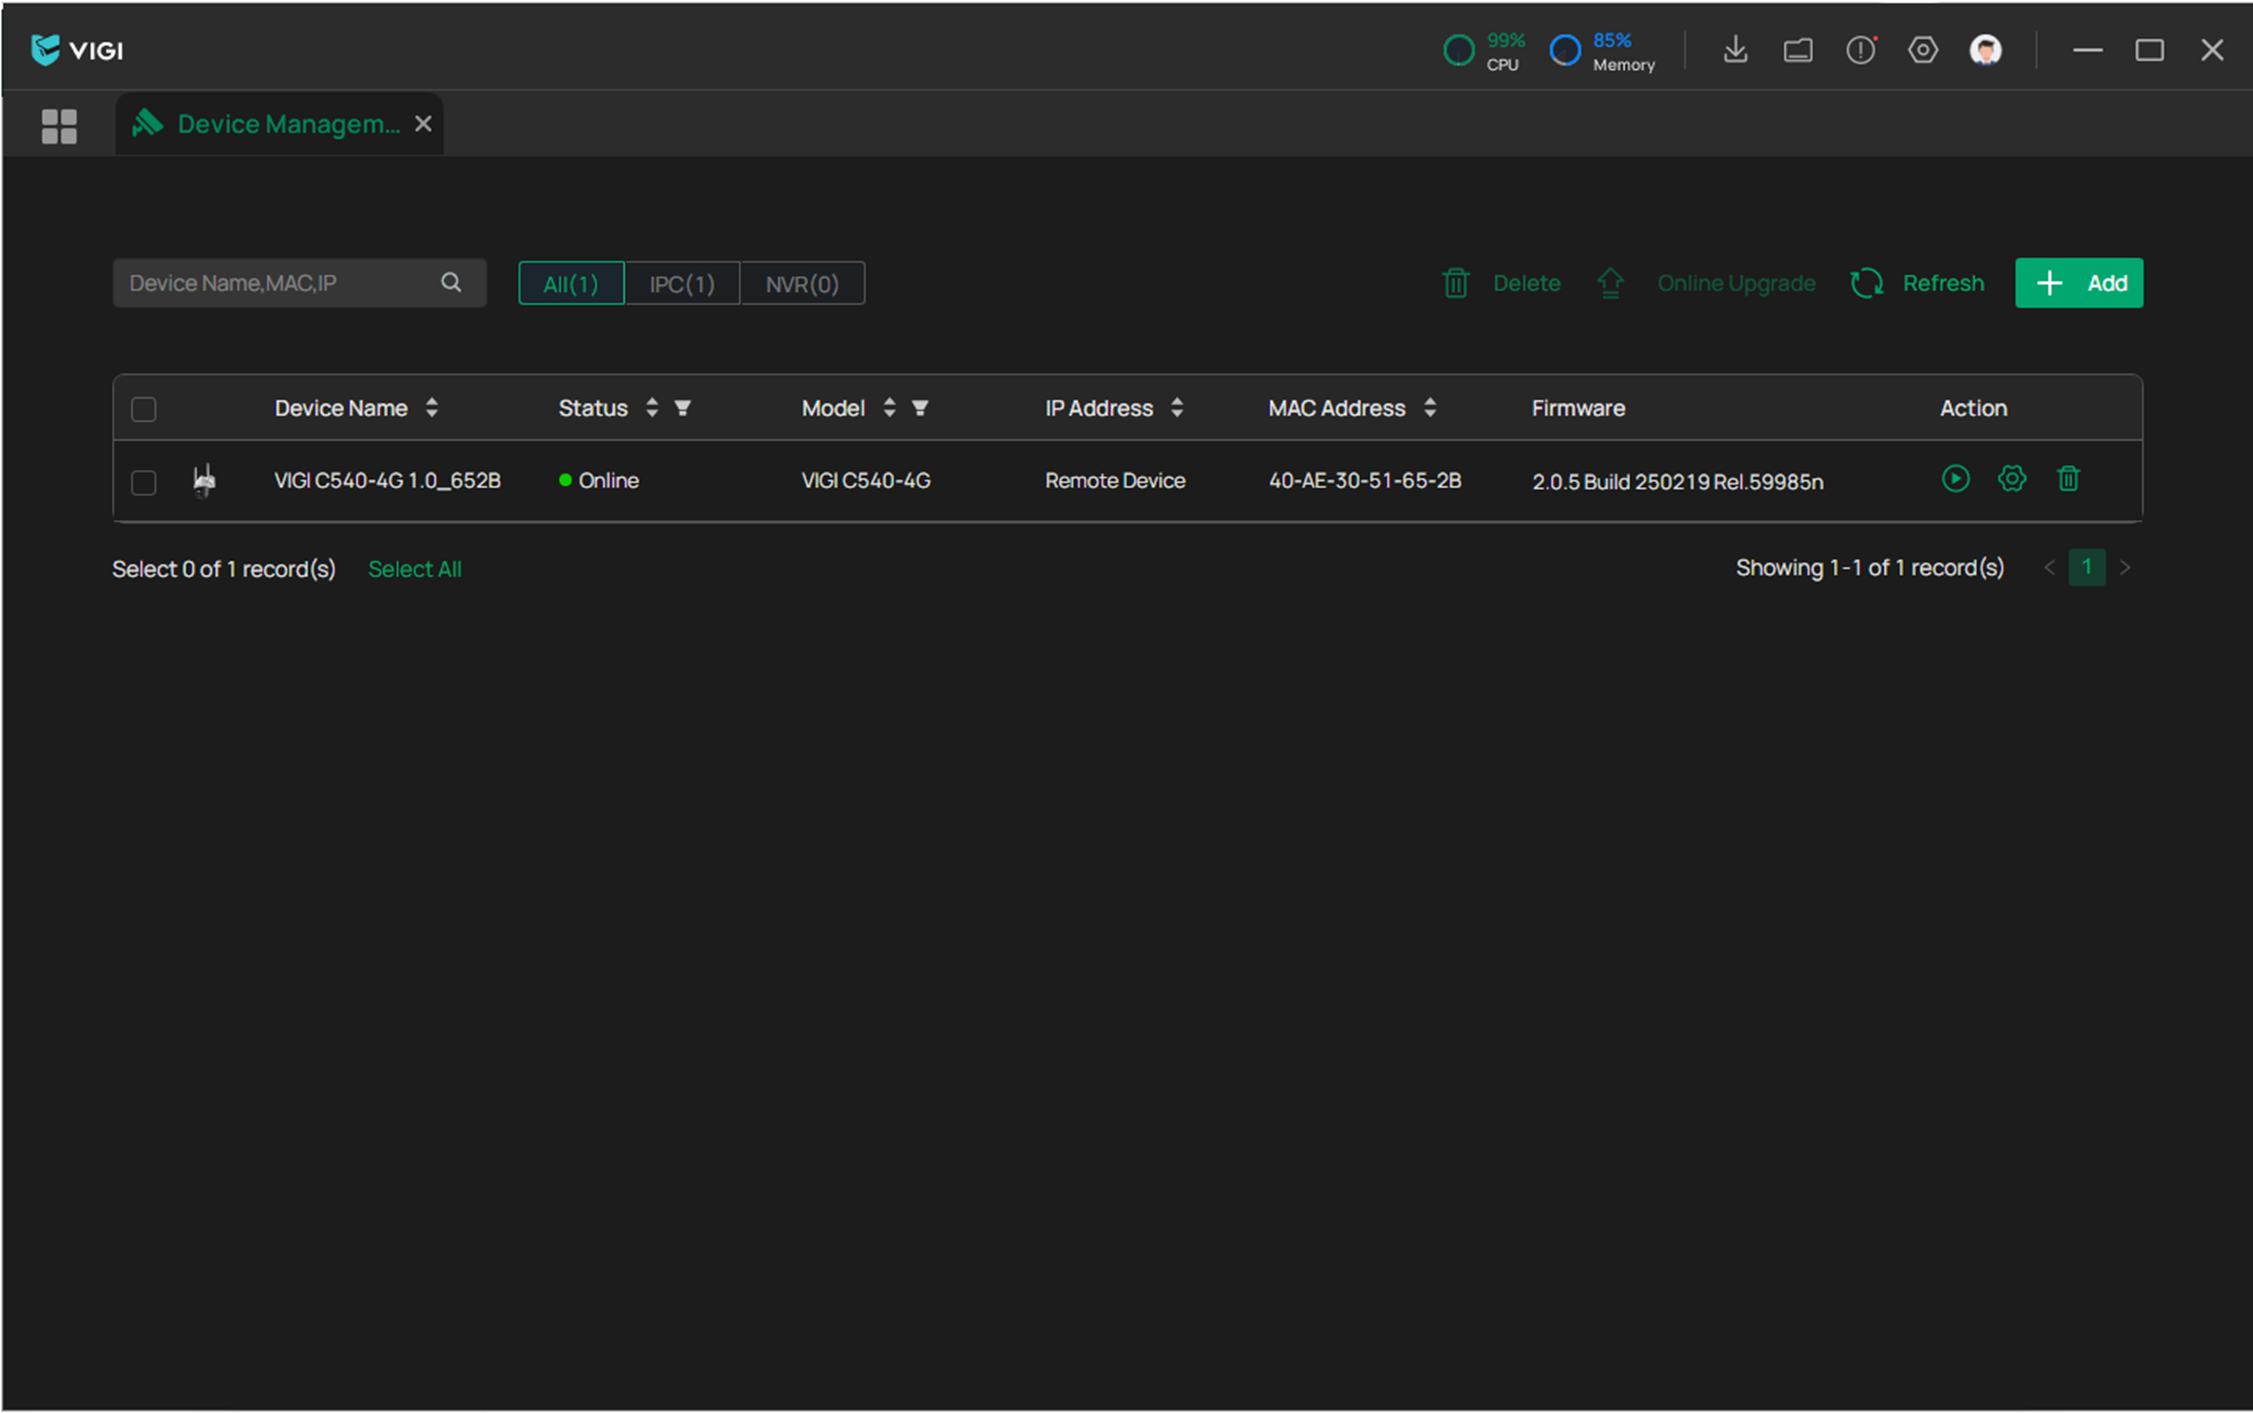This screenshot has height=1413, width=2253.
Task: Sort by Device Name column
Action: click(x=431, y=408)
